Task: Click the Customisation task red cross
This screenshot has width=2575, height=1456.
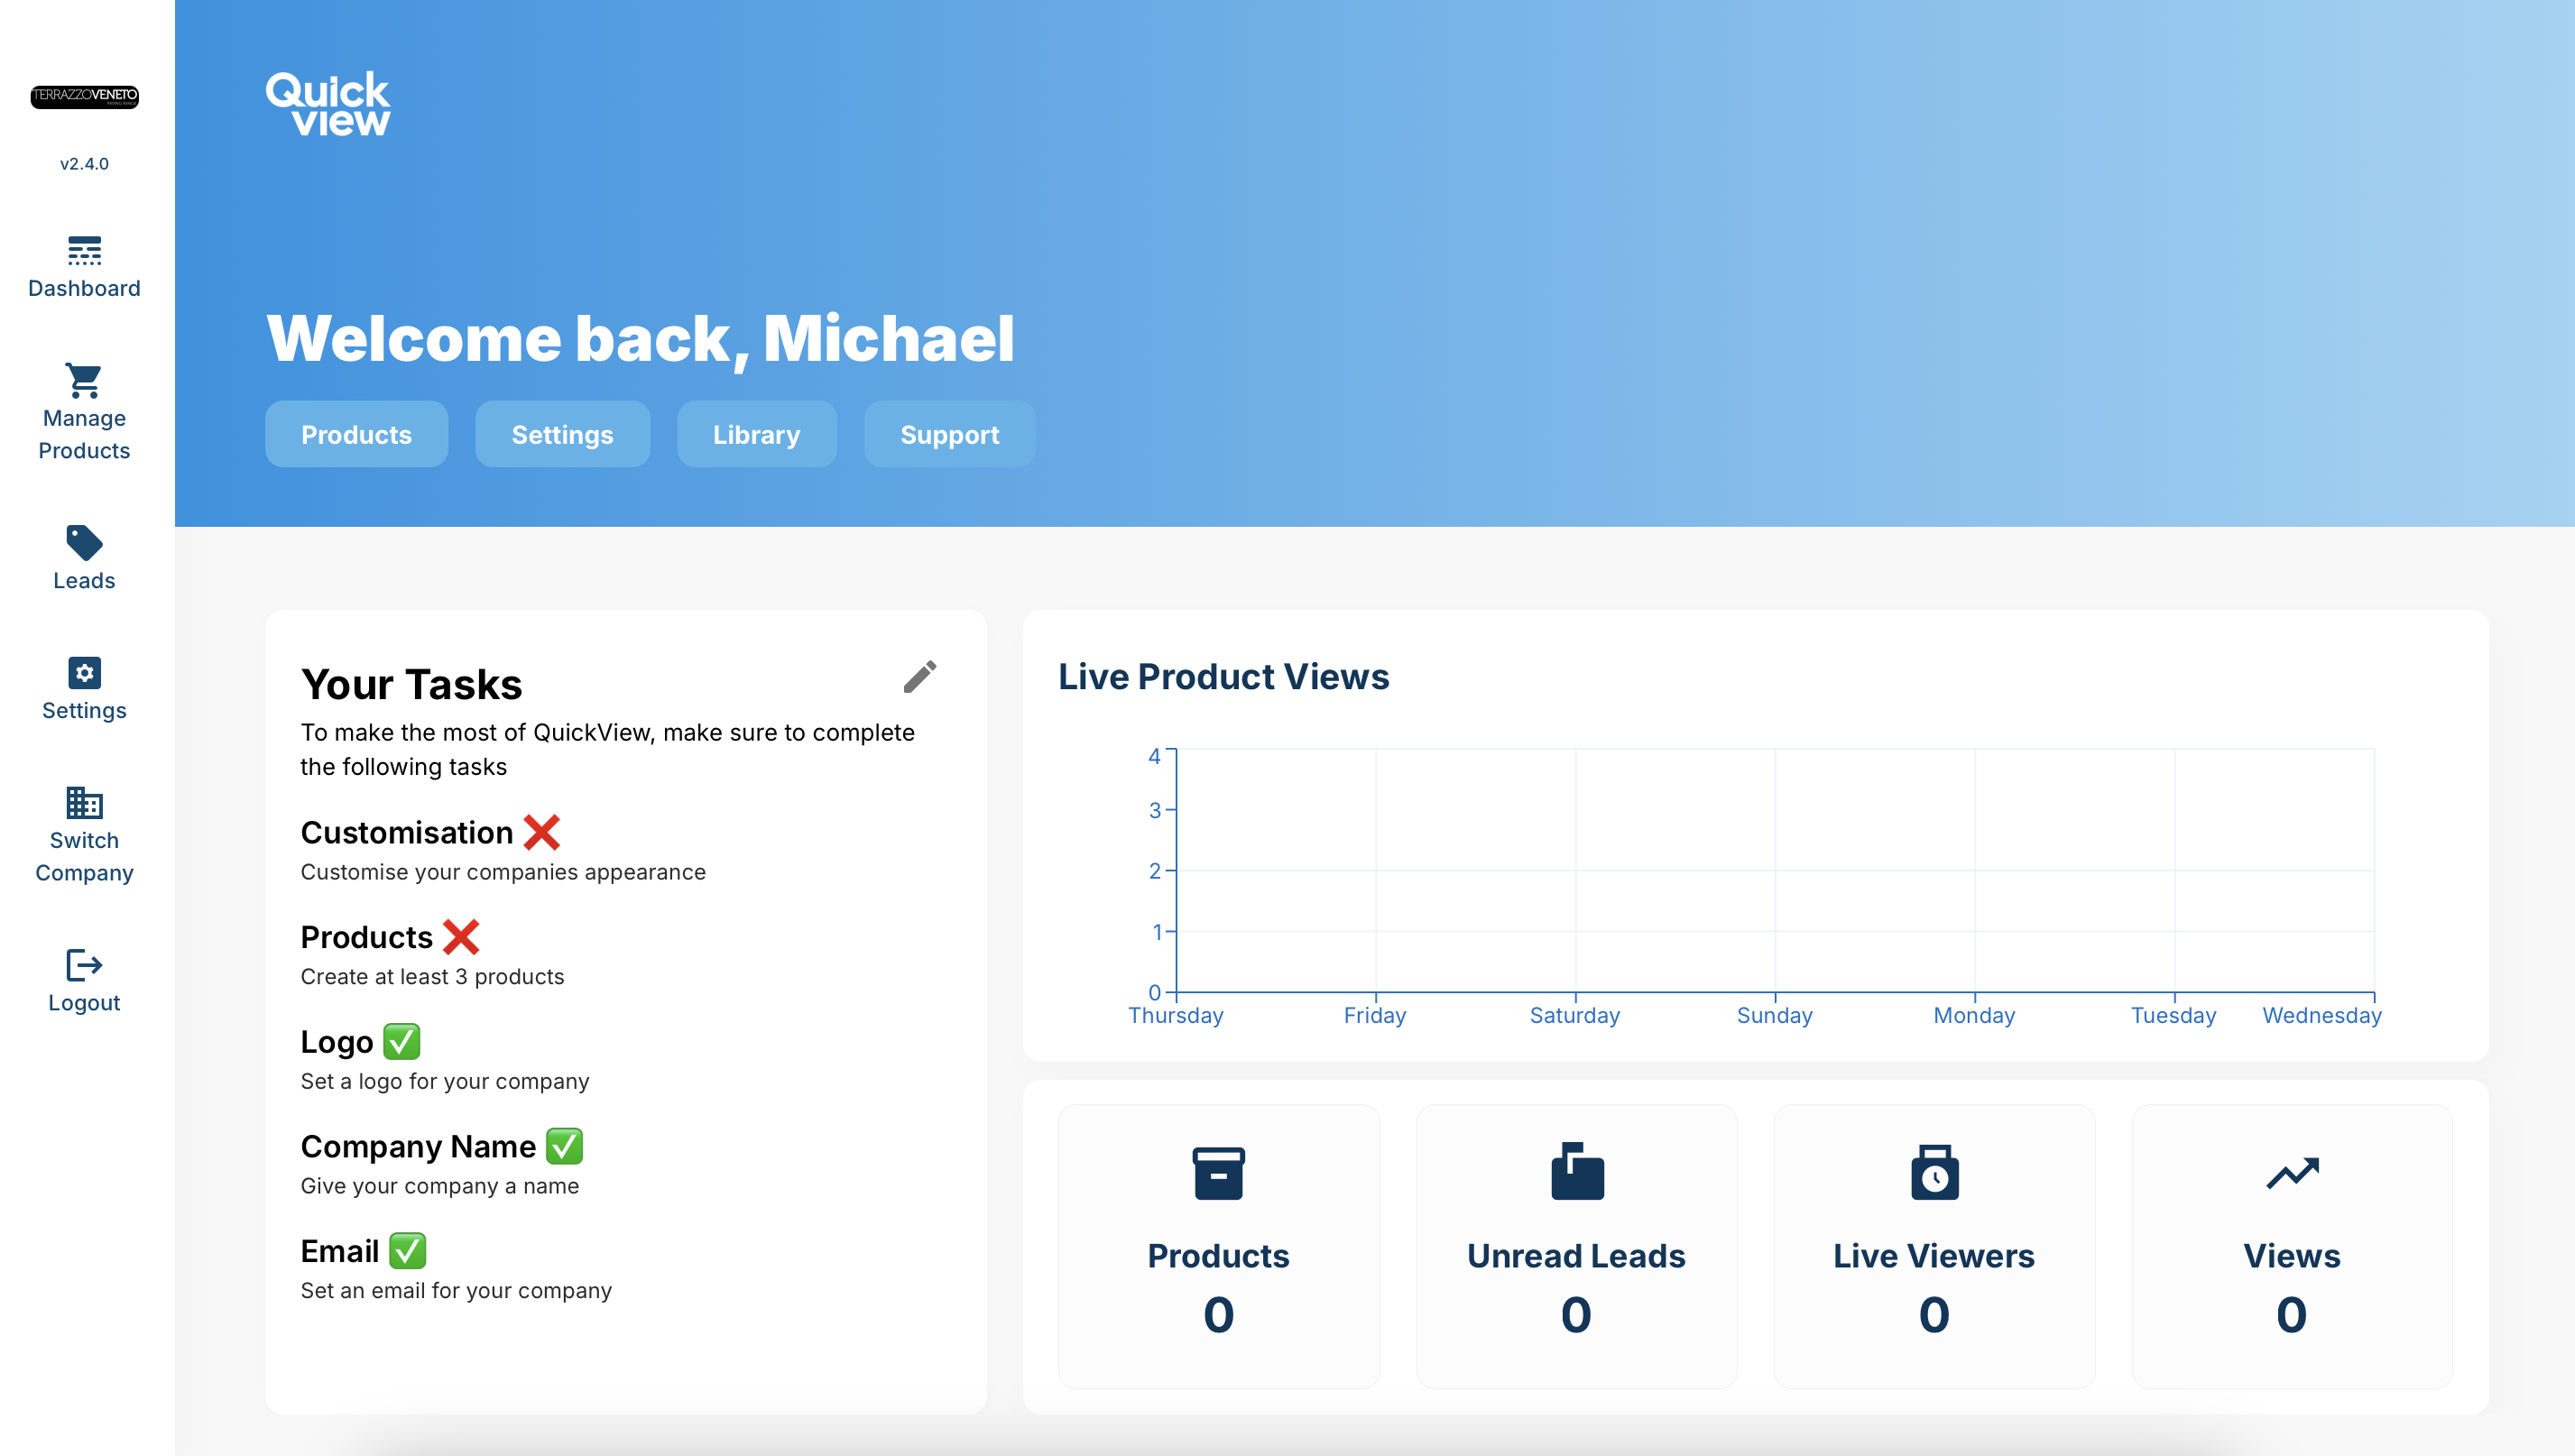Action: tap(541, 832)
